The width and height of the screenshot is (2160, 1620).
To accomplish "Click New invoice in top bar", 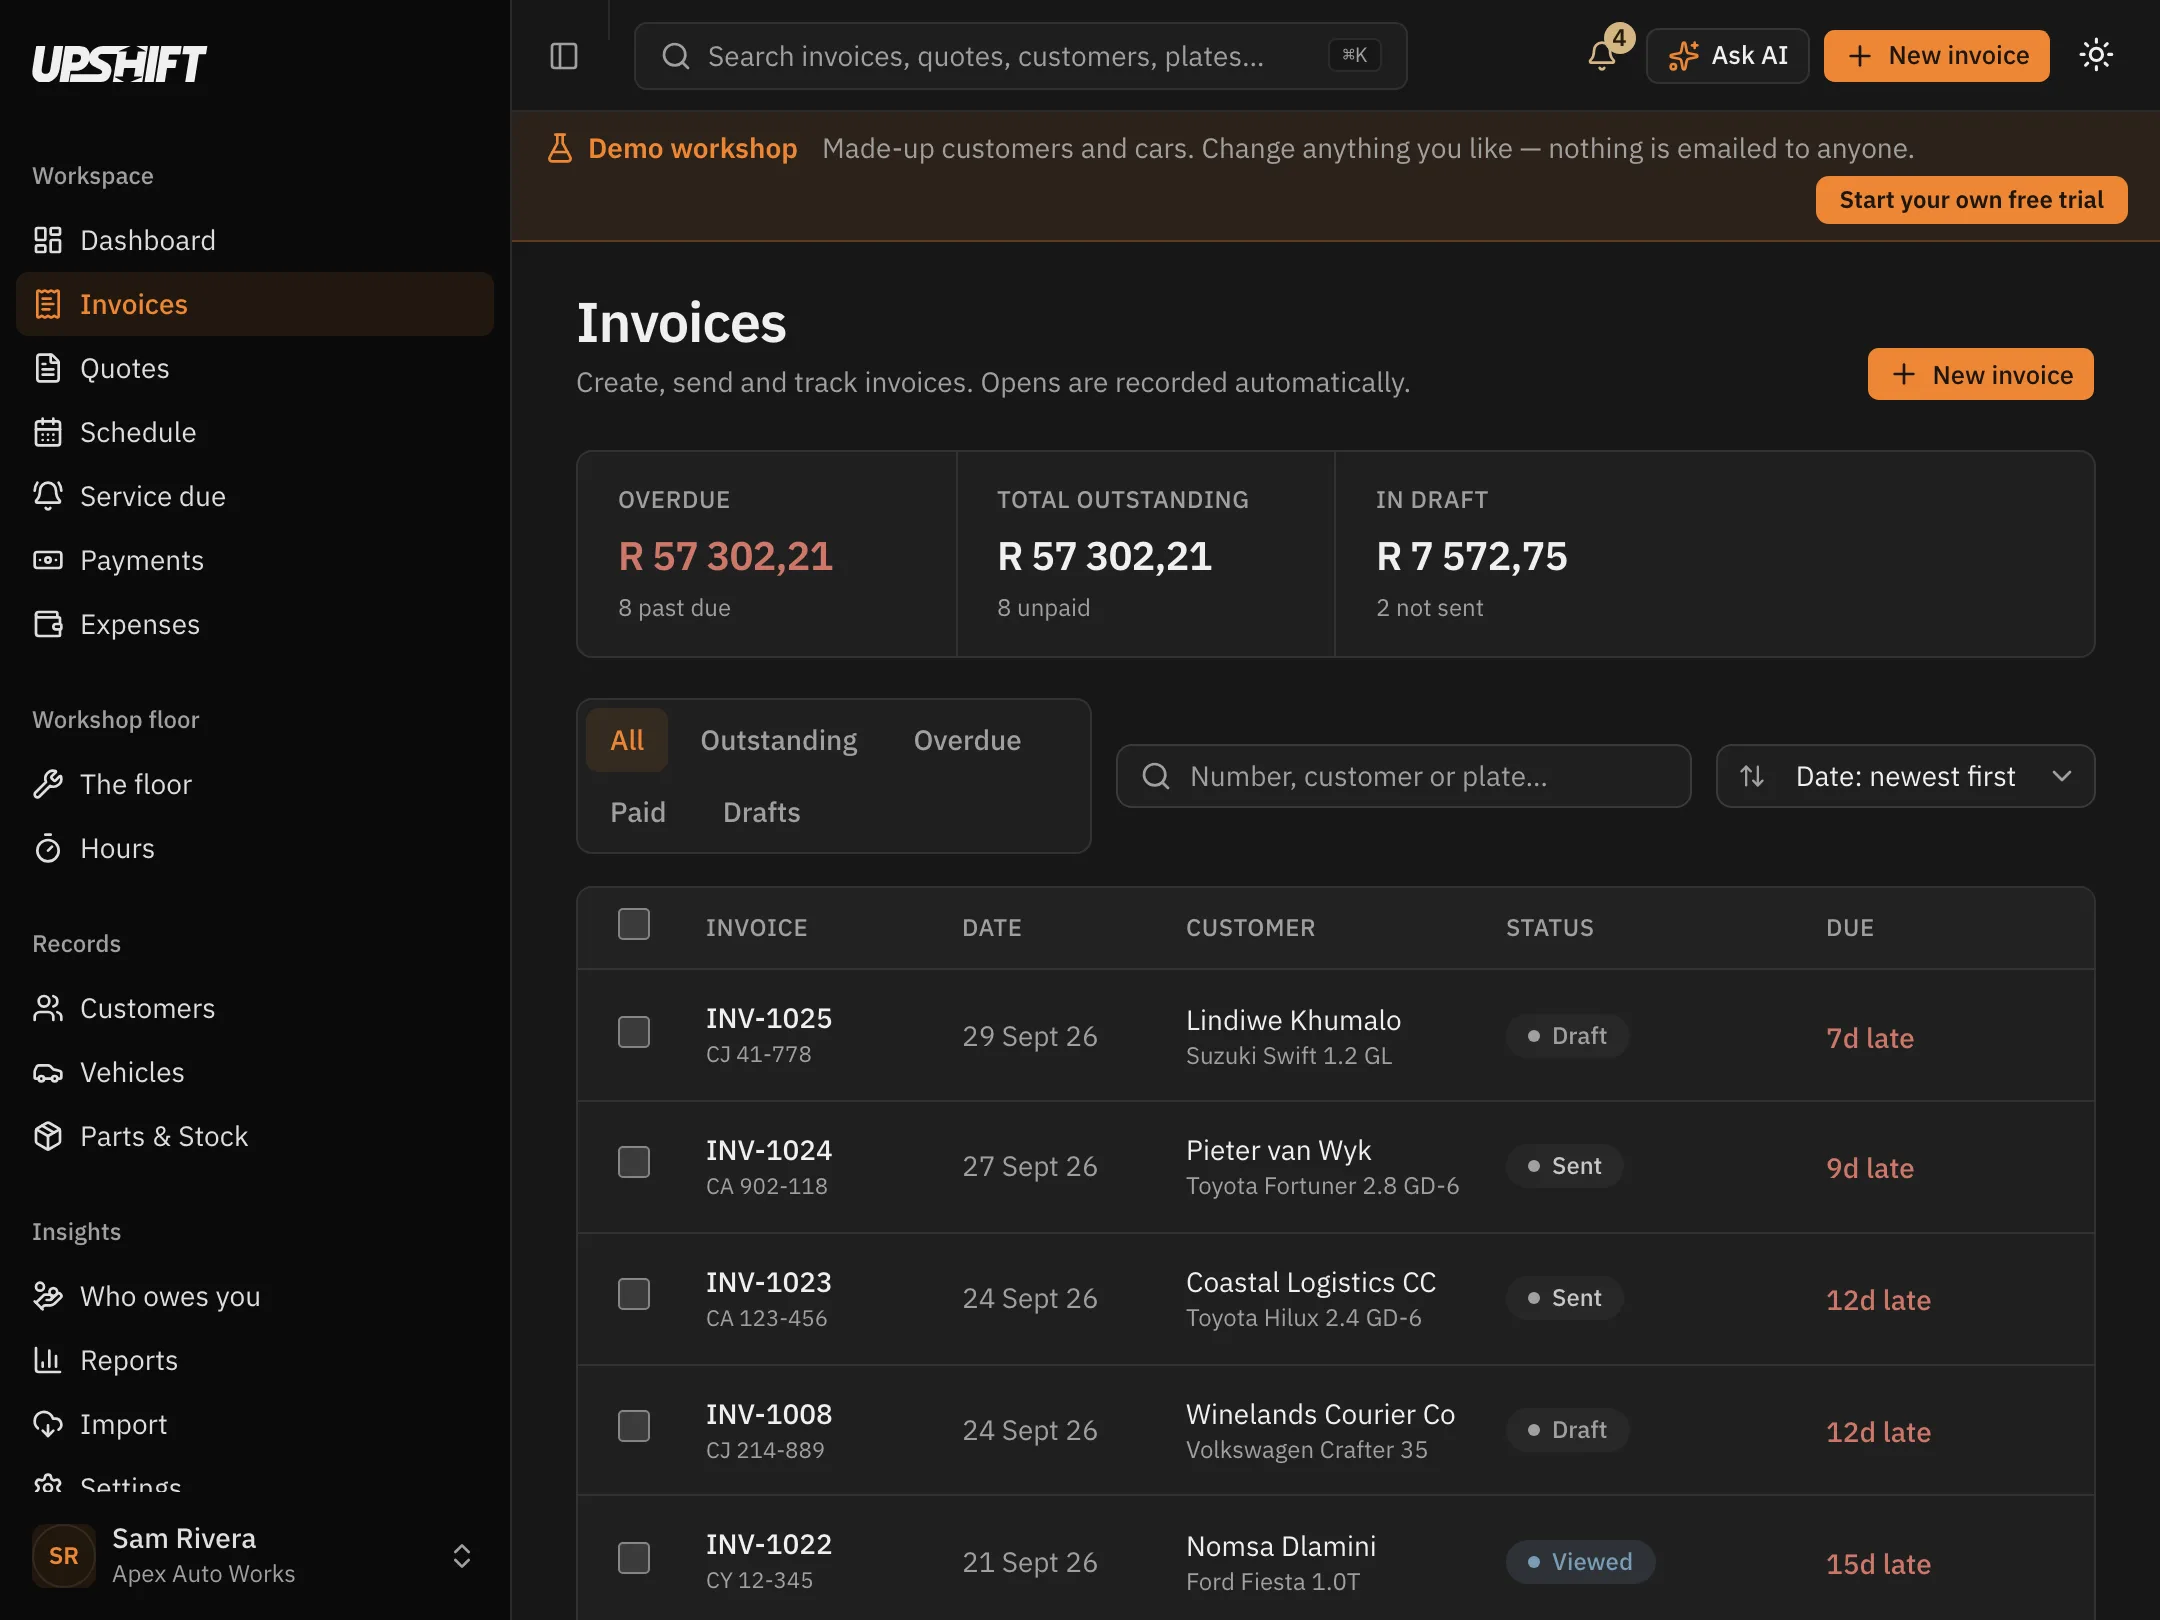I will tap(1937, 56).
